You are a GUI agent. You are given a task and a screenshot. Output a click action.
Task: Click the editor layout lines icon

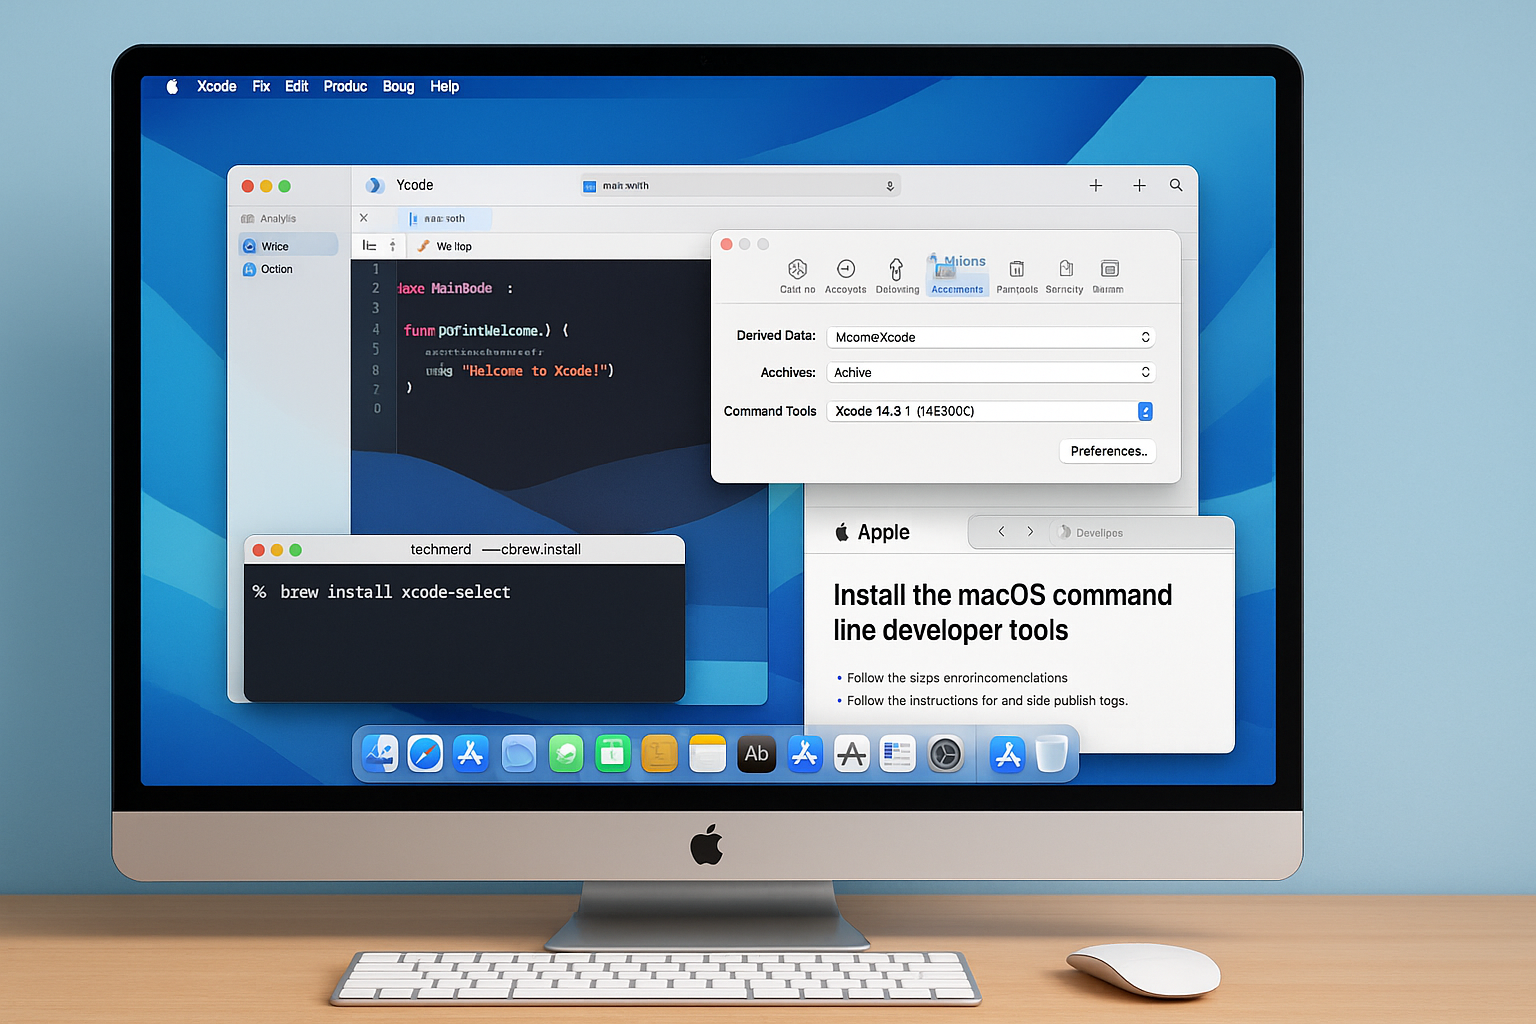click(369, 245)
